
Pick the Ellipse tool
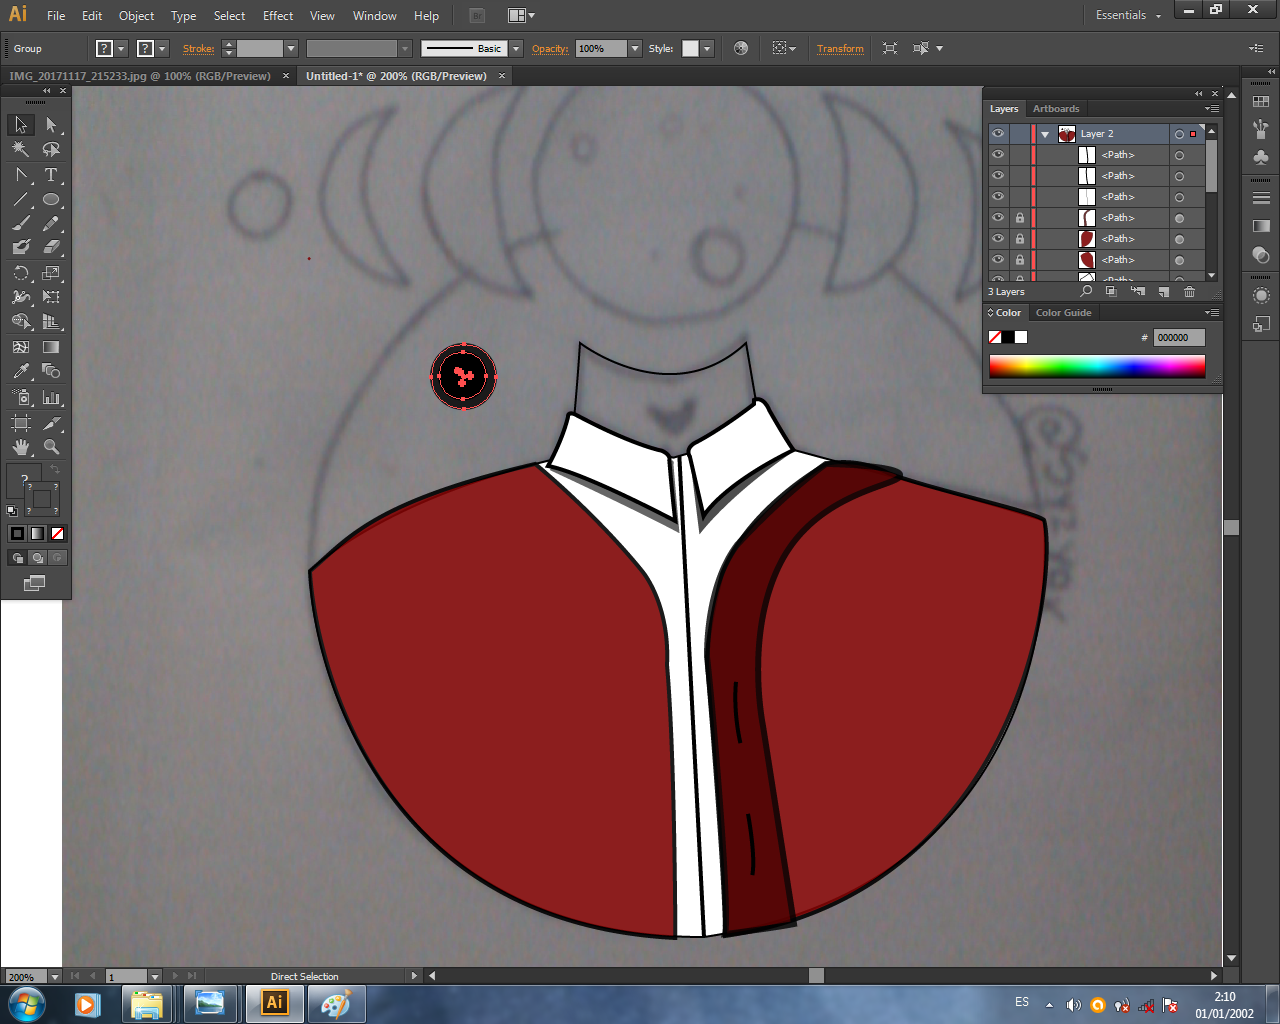click(x=51, y=198)
